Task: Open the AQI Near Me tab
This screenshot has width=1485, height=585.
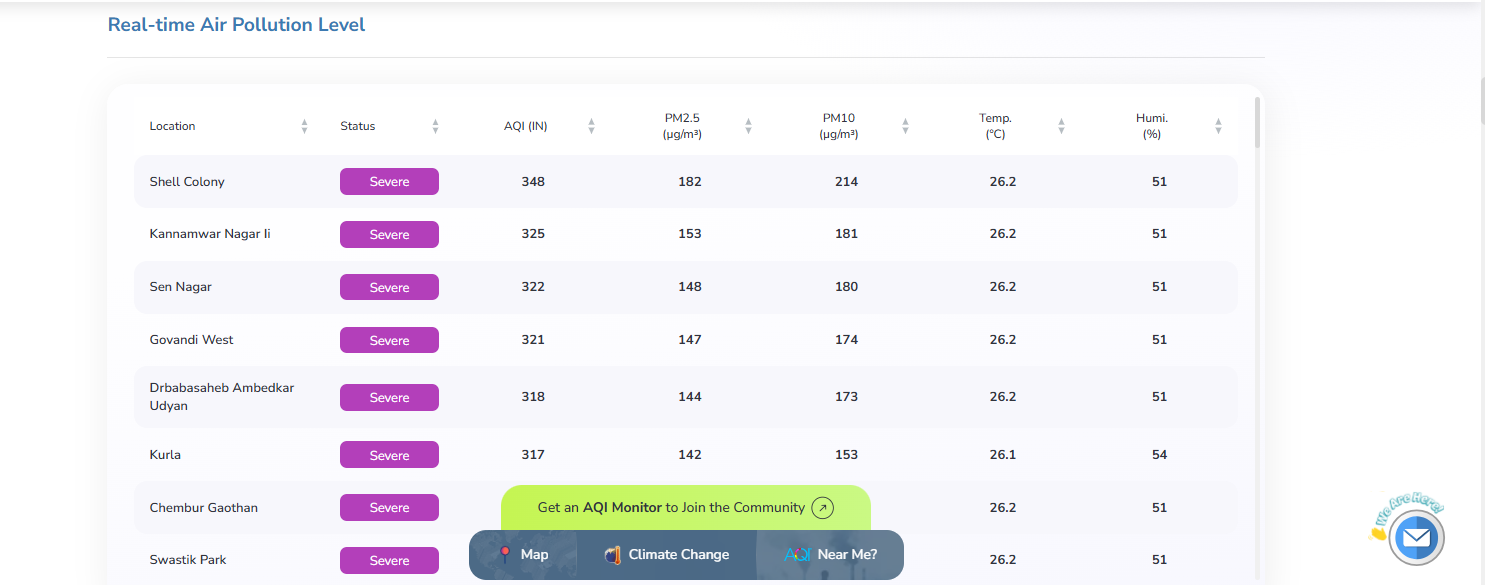Action: pos(831,555)
